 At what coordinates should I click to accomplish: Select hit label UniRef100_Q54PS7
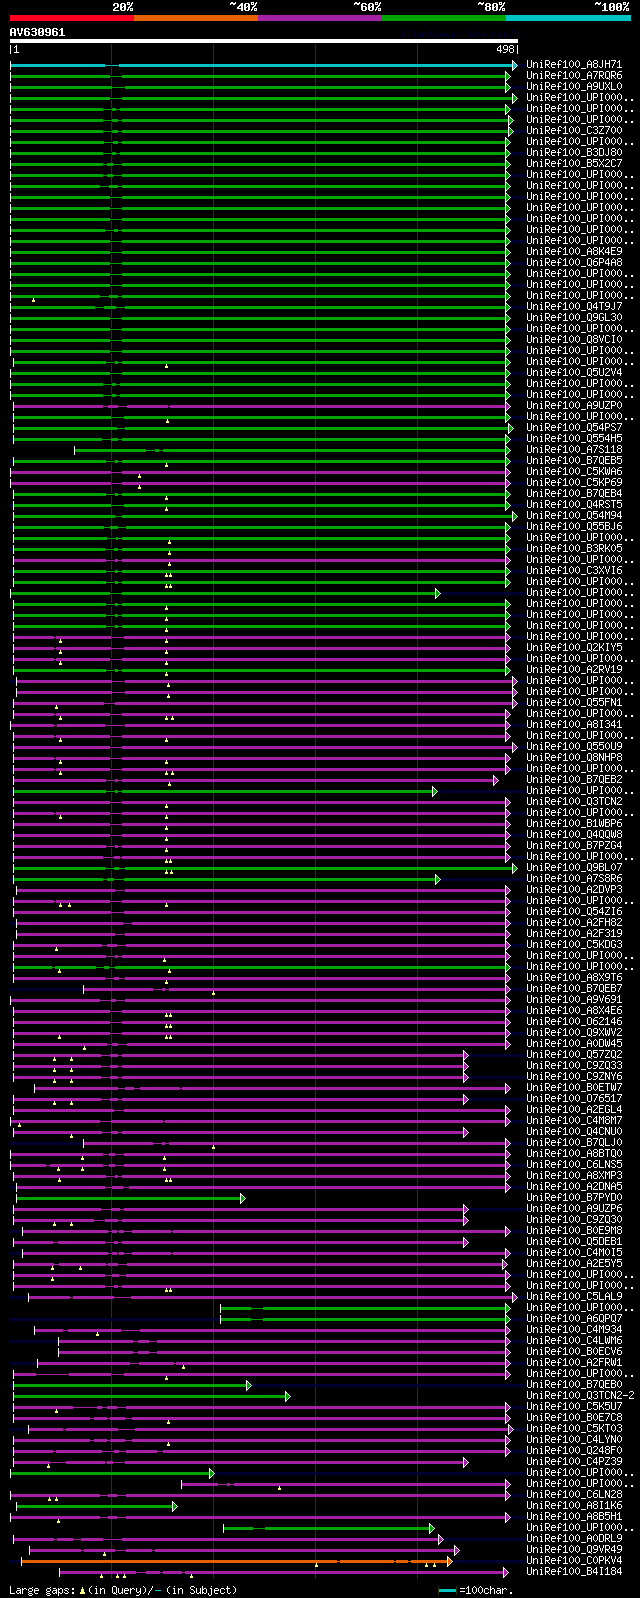[x=574, y=428]
